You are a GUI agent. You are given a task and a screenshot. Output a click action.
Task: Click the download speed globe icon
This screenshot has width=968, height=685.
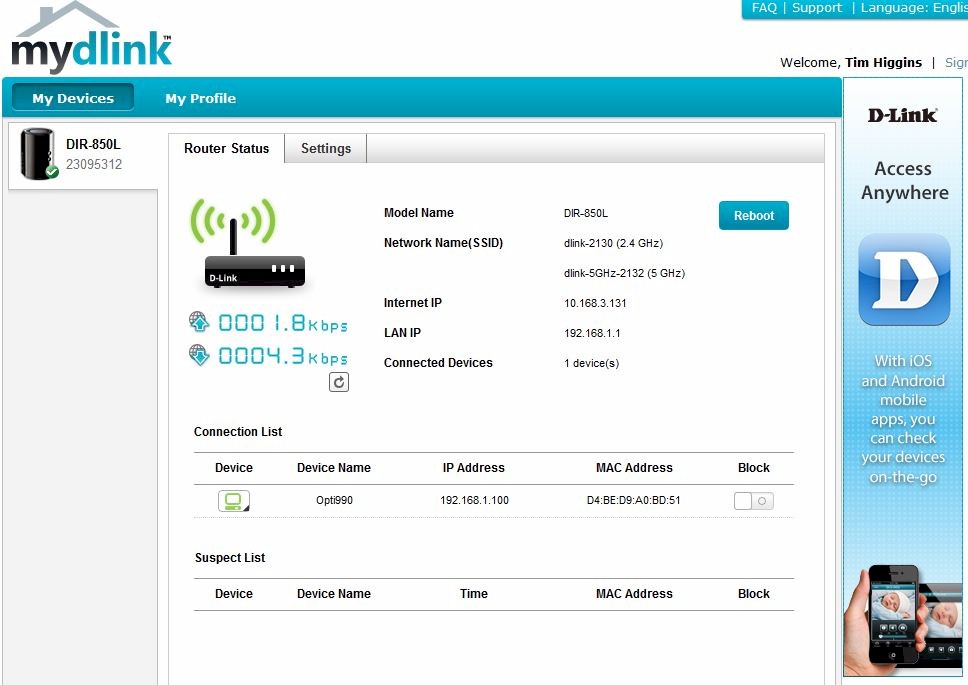coord(199,355)
